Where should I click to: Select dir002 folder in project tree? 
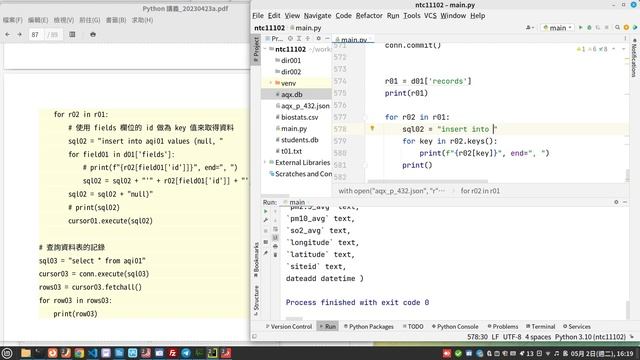tap(291, 72)
